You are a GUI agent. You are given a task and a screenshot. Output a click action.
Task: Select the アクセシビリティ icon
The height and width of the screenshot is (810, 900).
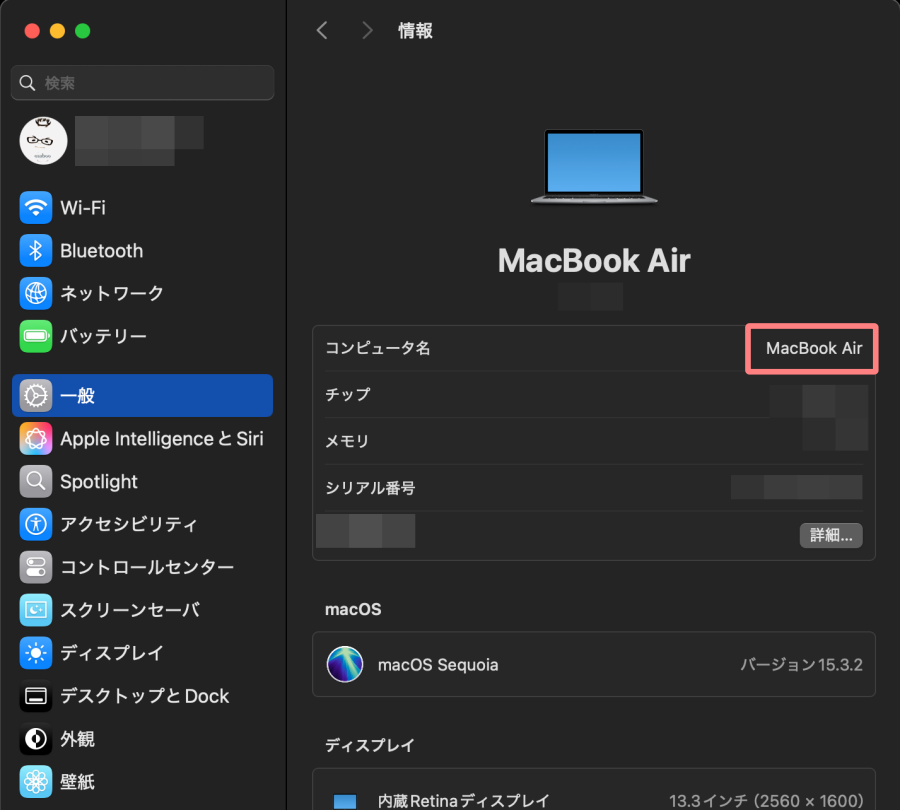click(x=36, y=524)
